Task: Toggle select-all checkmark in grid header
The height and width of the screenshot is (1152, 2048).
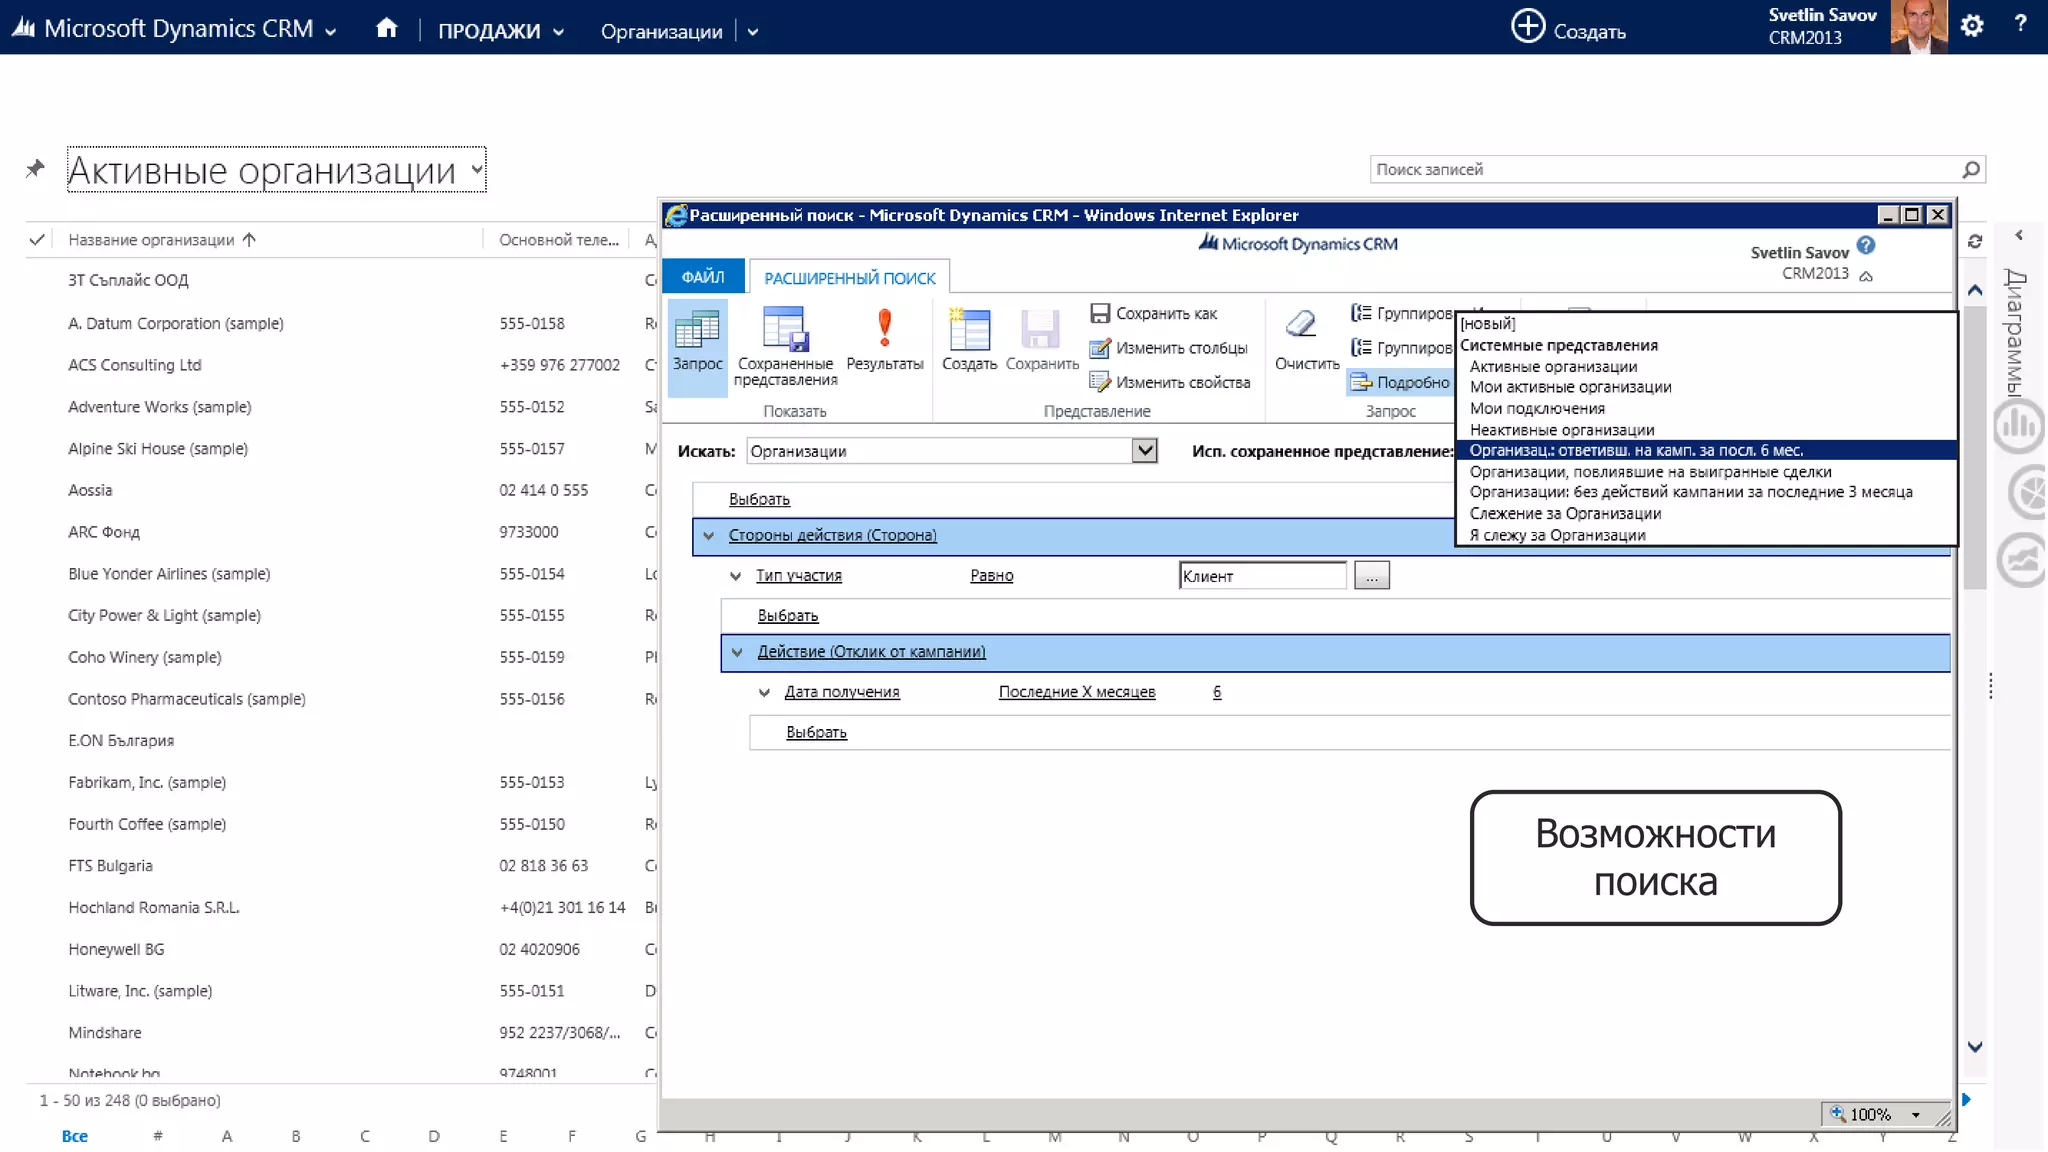Action: coord(37,240)
